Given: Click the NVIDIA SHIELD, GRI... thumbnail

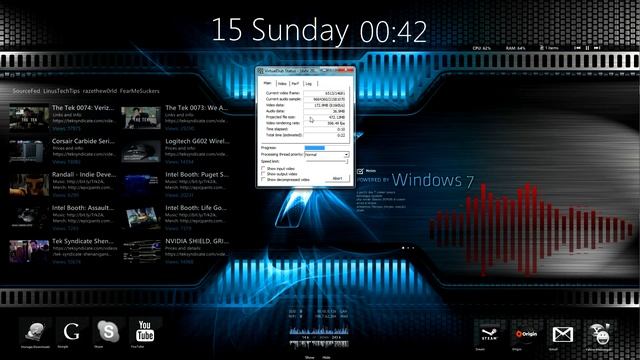Looking at the screenshot, I should 141,251.
